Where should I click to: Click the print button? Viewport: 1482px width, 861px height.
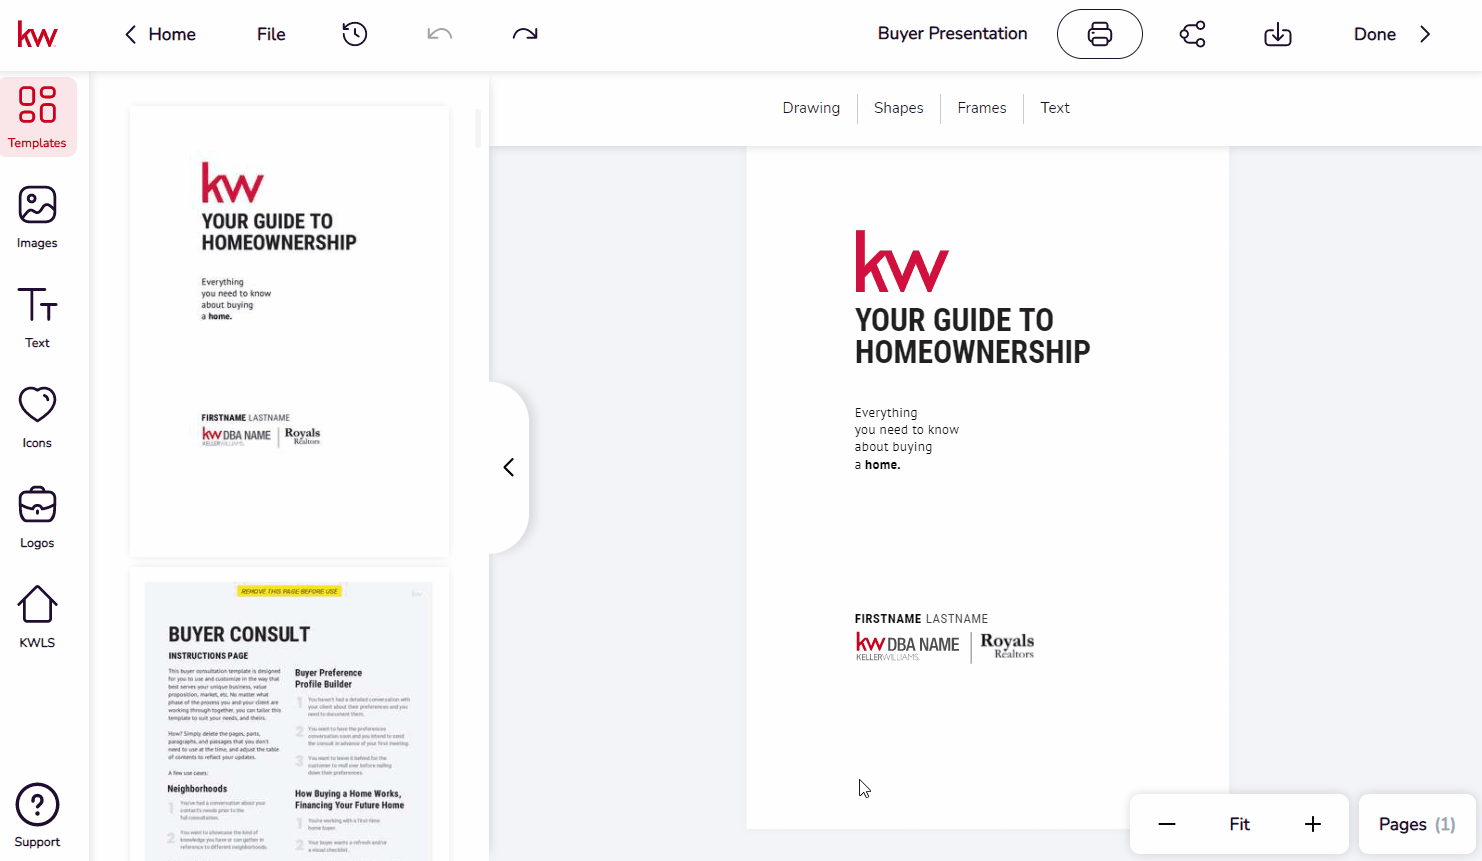tap(1100, 34)
